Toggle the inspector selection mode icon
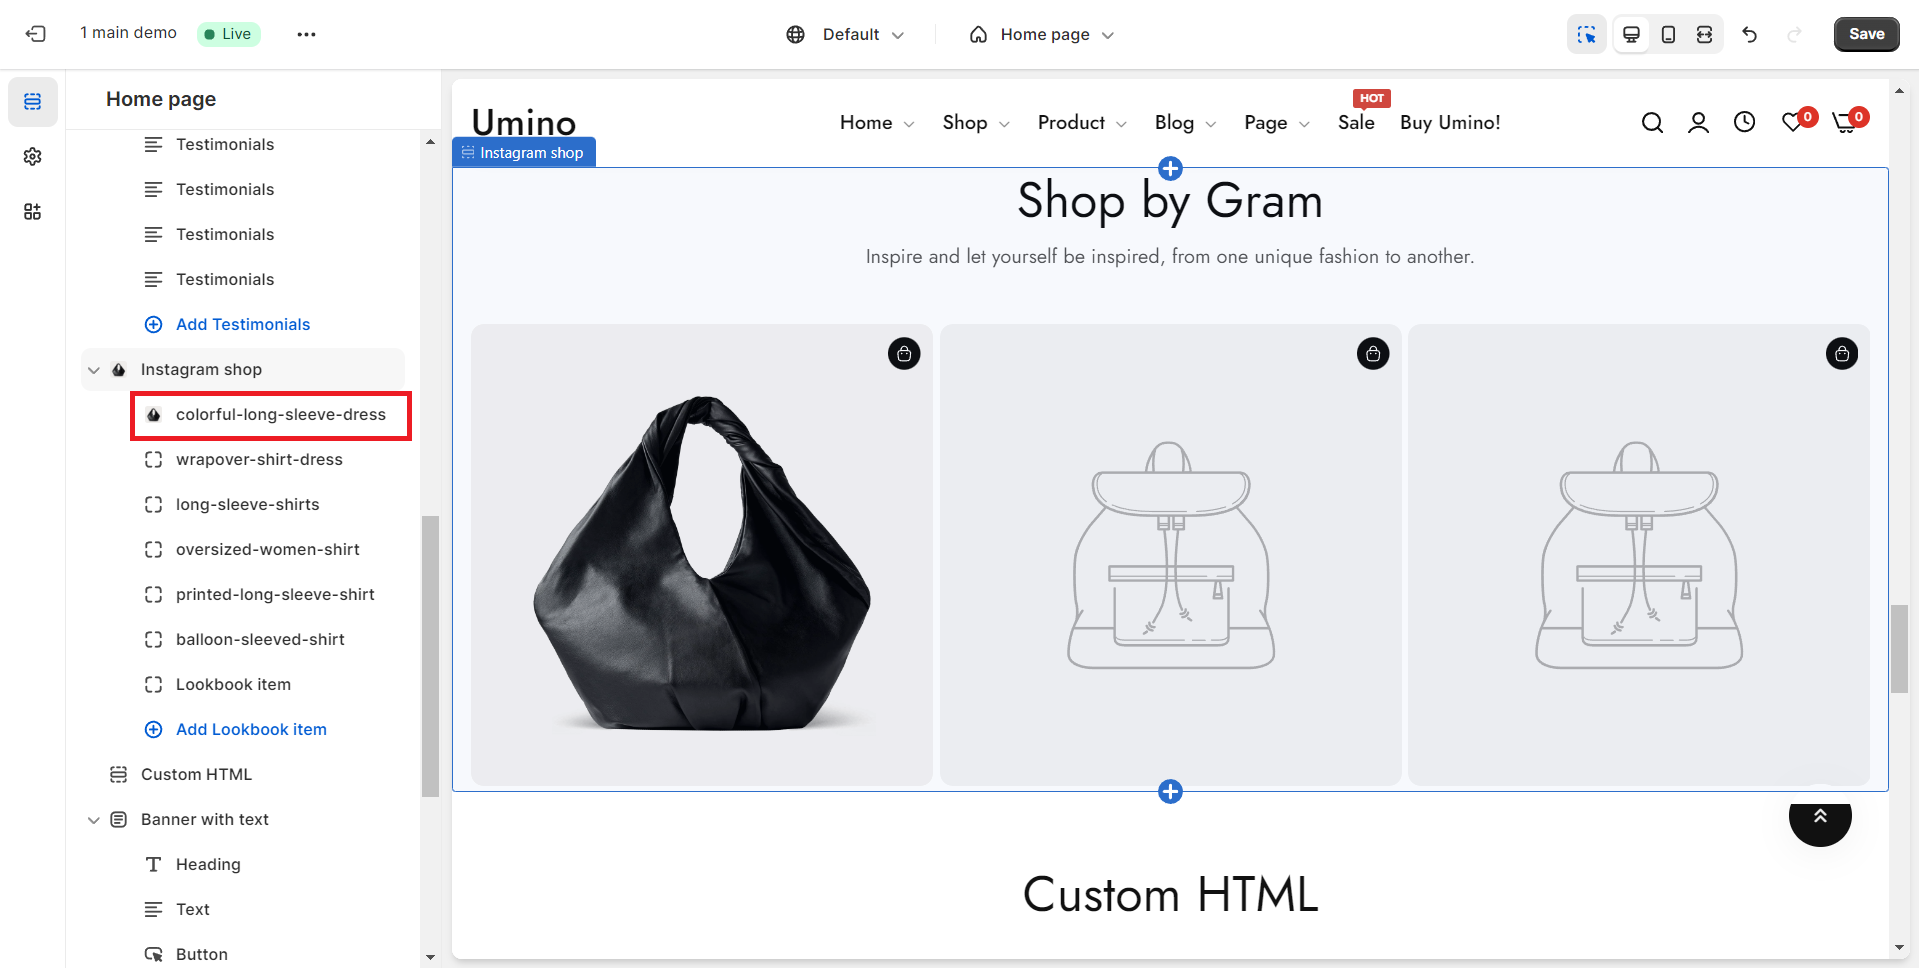The width and height of the screenshot is (1919, 968). 1586,35
